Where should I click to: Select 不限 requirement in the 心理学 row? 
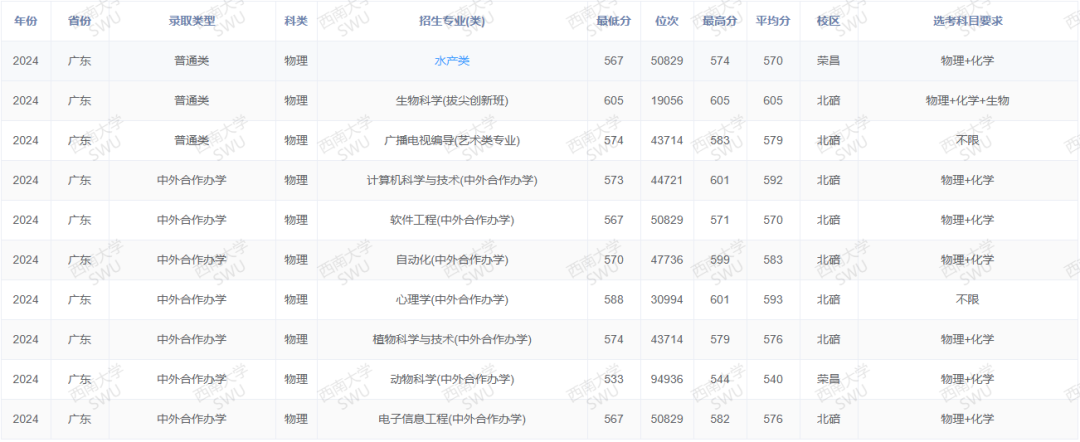point(968,300)
